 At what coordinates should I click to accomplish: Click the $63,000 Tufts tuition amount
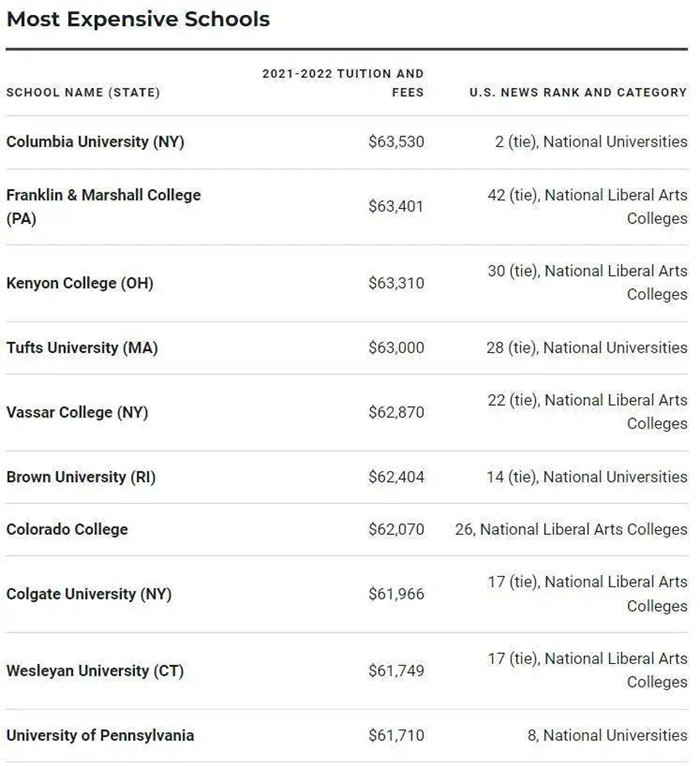pos(396,348)
